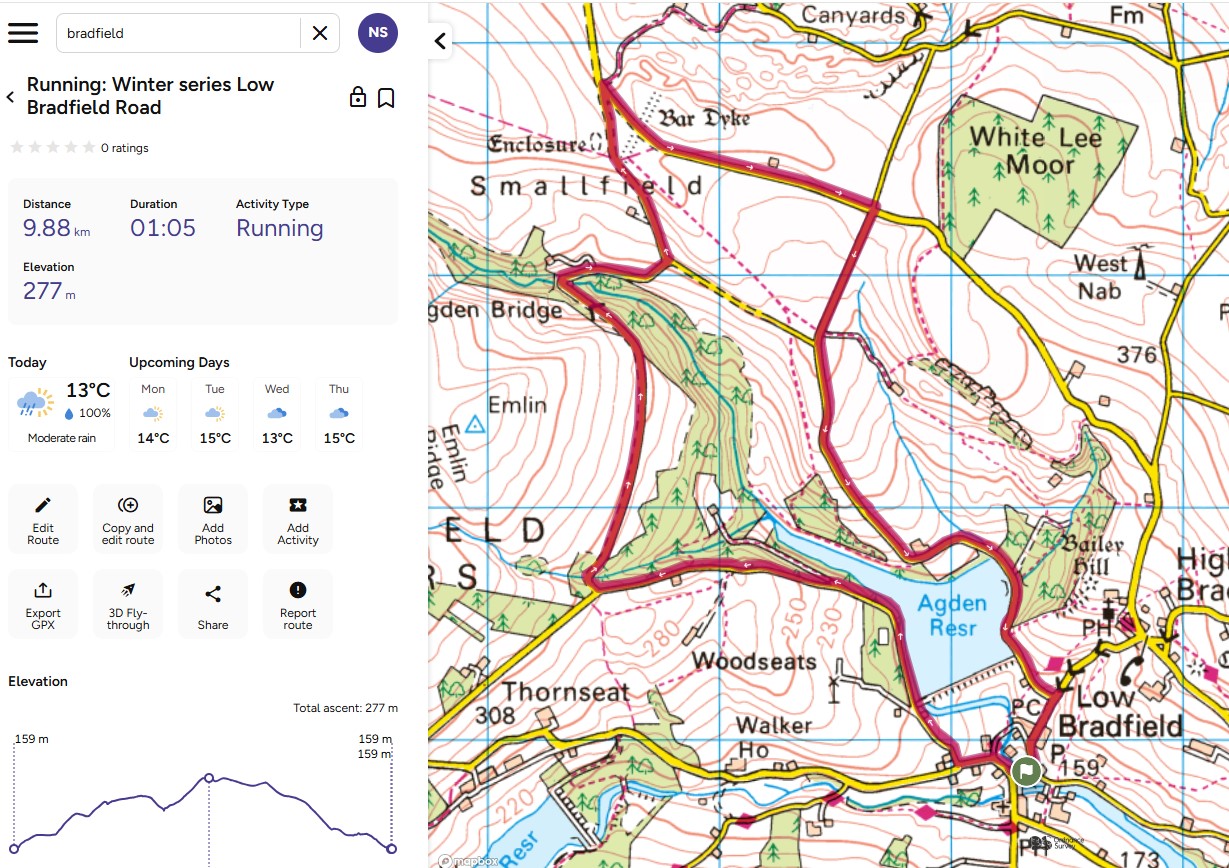
Task: Go back using the arrow beside route title
Action: click(x=11, y=97)
